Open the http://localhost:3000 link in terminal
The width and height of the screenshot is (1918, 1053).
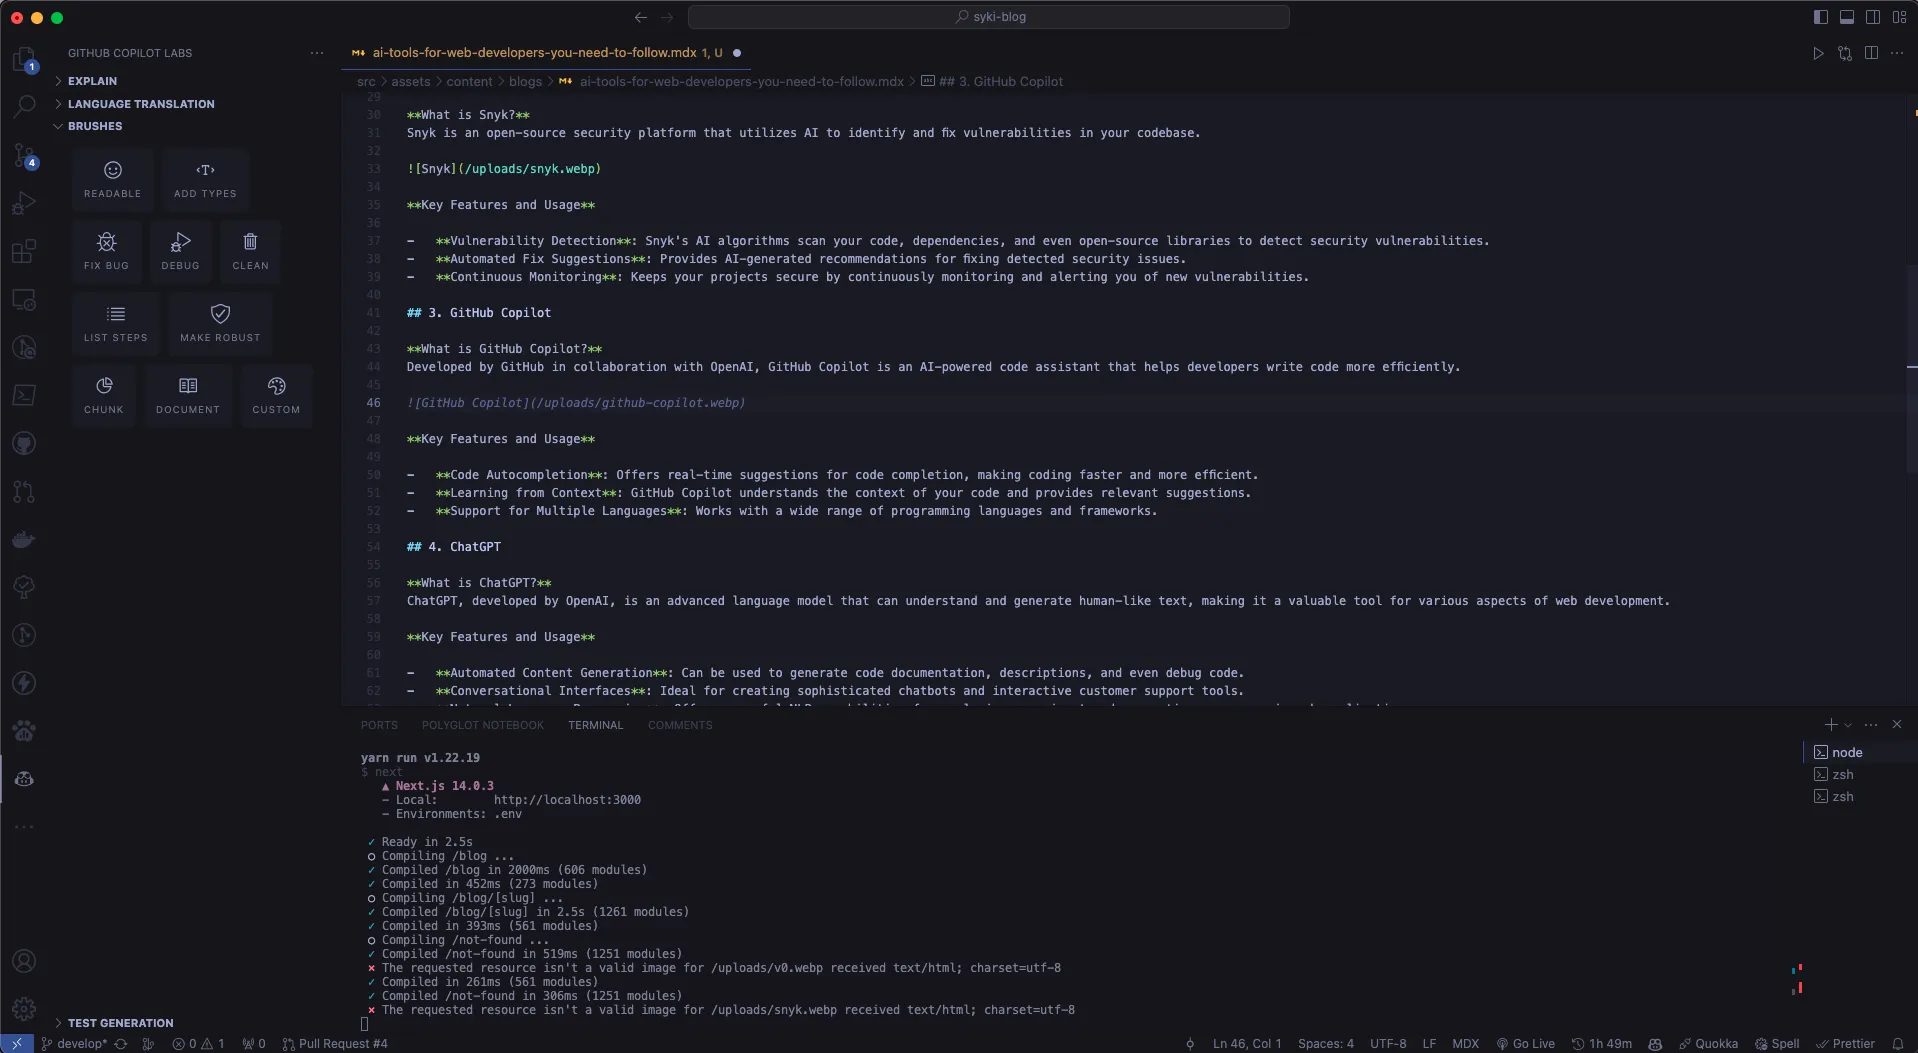coord(567,800)
